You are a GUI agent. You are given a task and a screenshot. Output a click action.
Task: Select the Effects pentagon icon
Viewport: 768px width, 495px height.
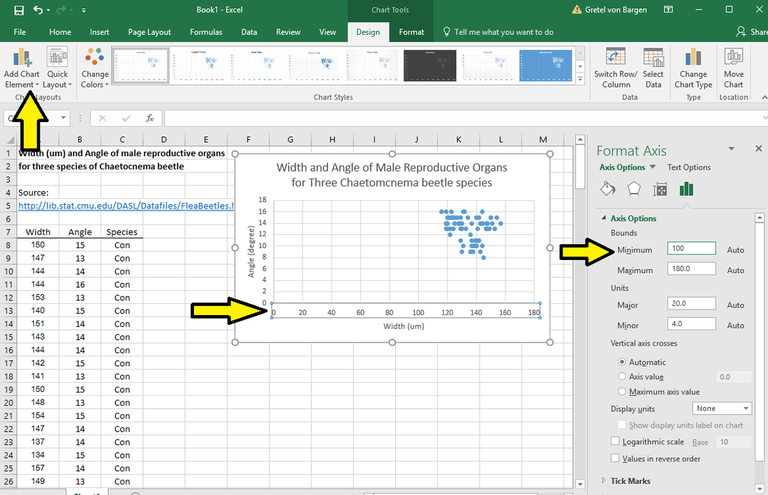tap(634, 189)
